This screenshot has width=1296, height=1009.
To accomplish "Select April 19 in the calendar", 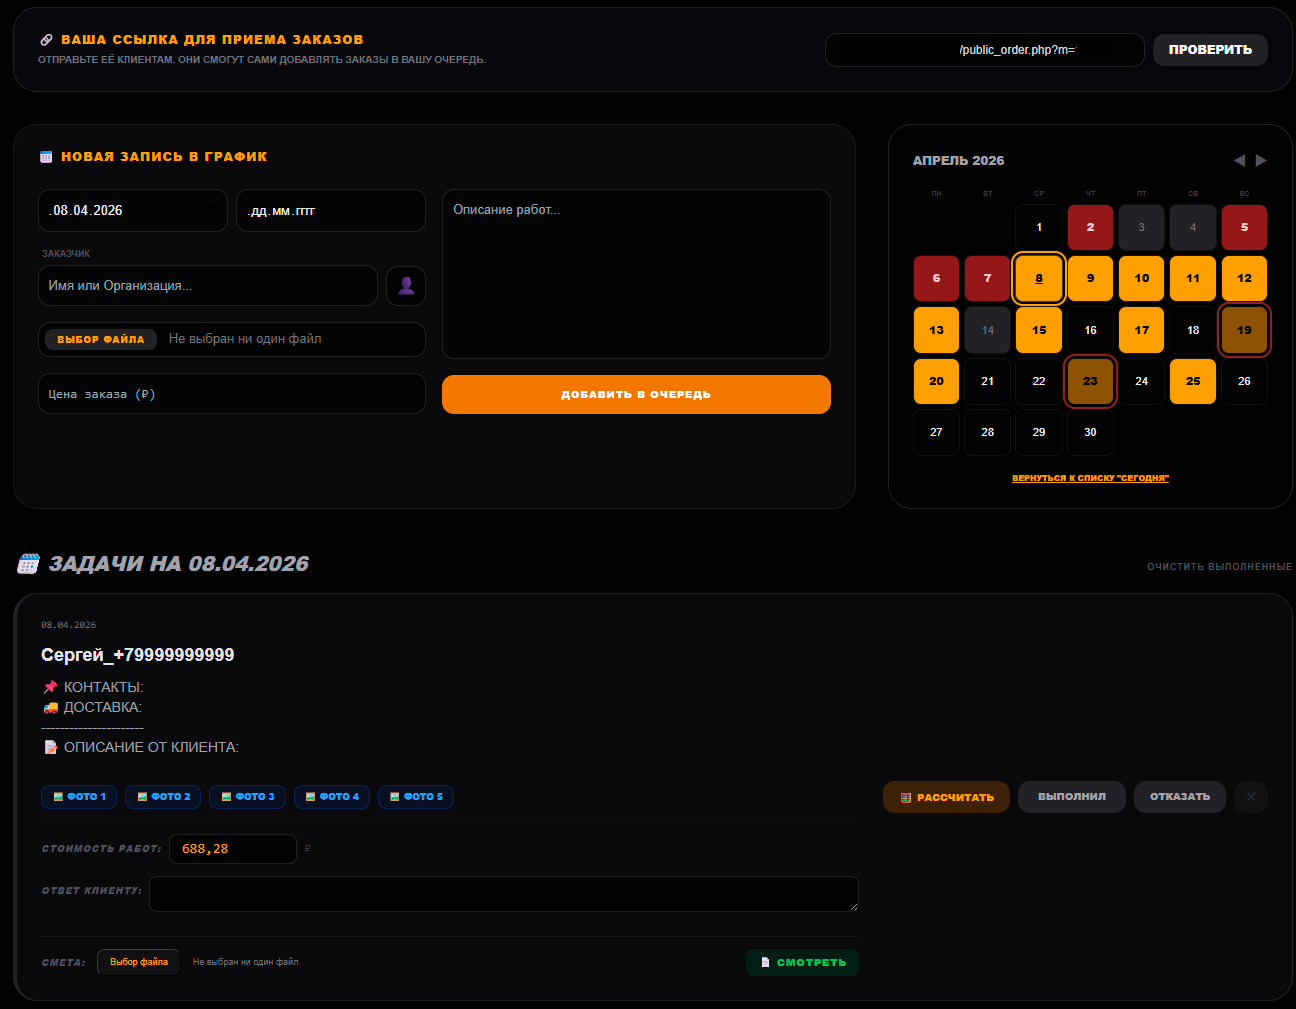I will 1244,330.
